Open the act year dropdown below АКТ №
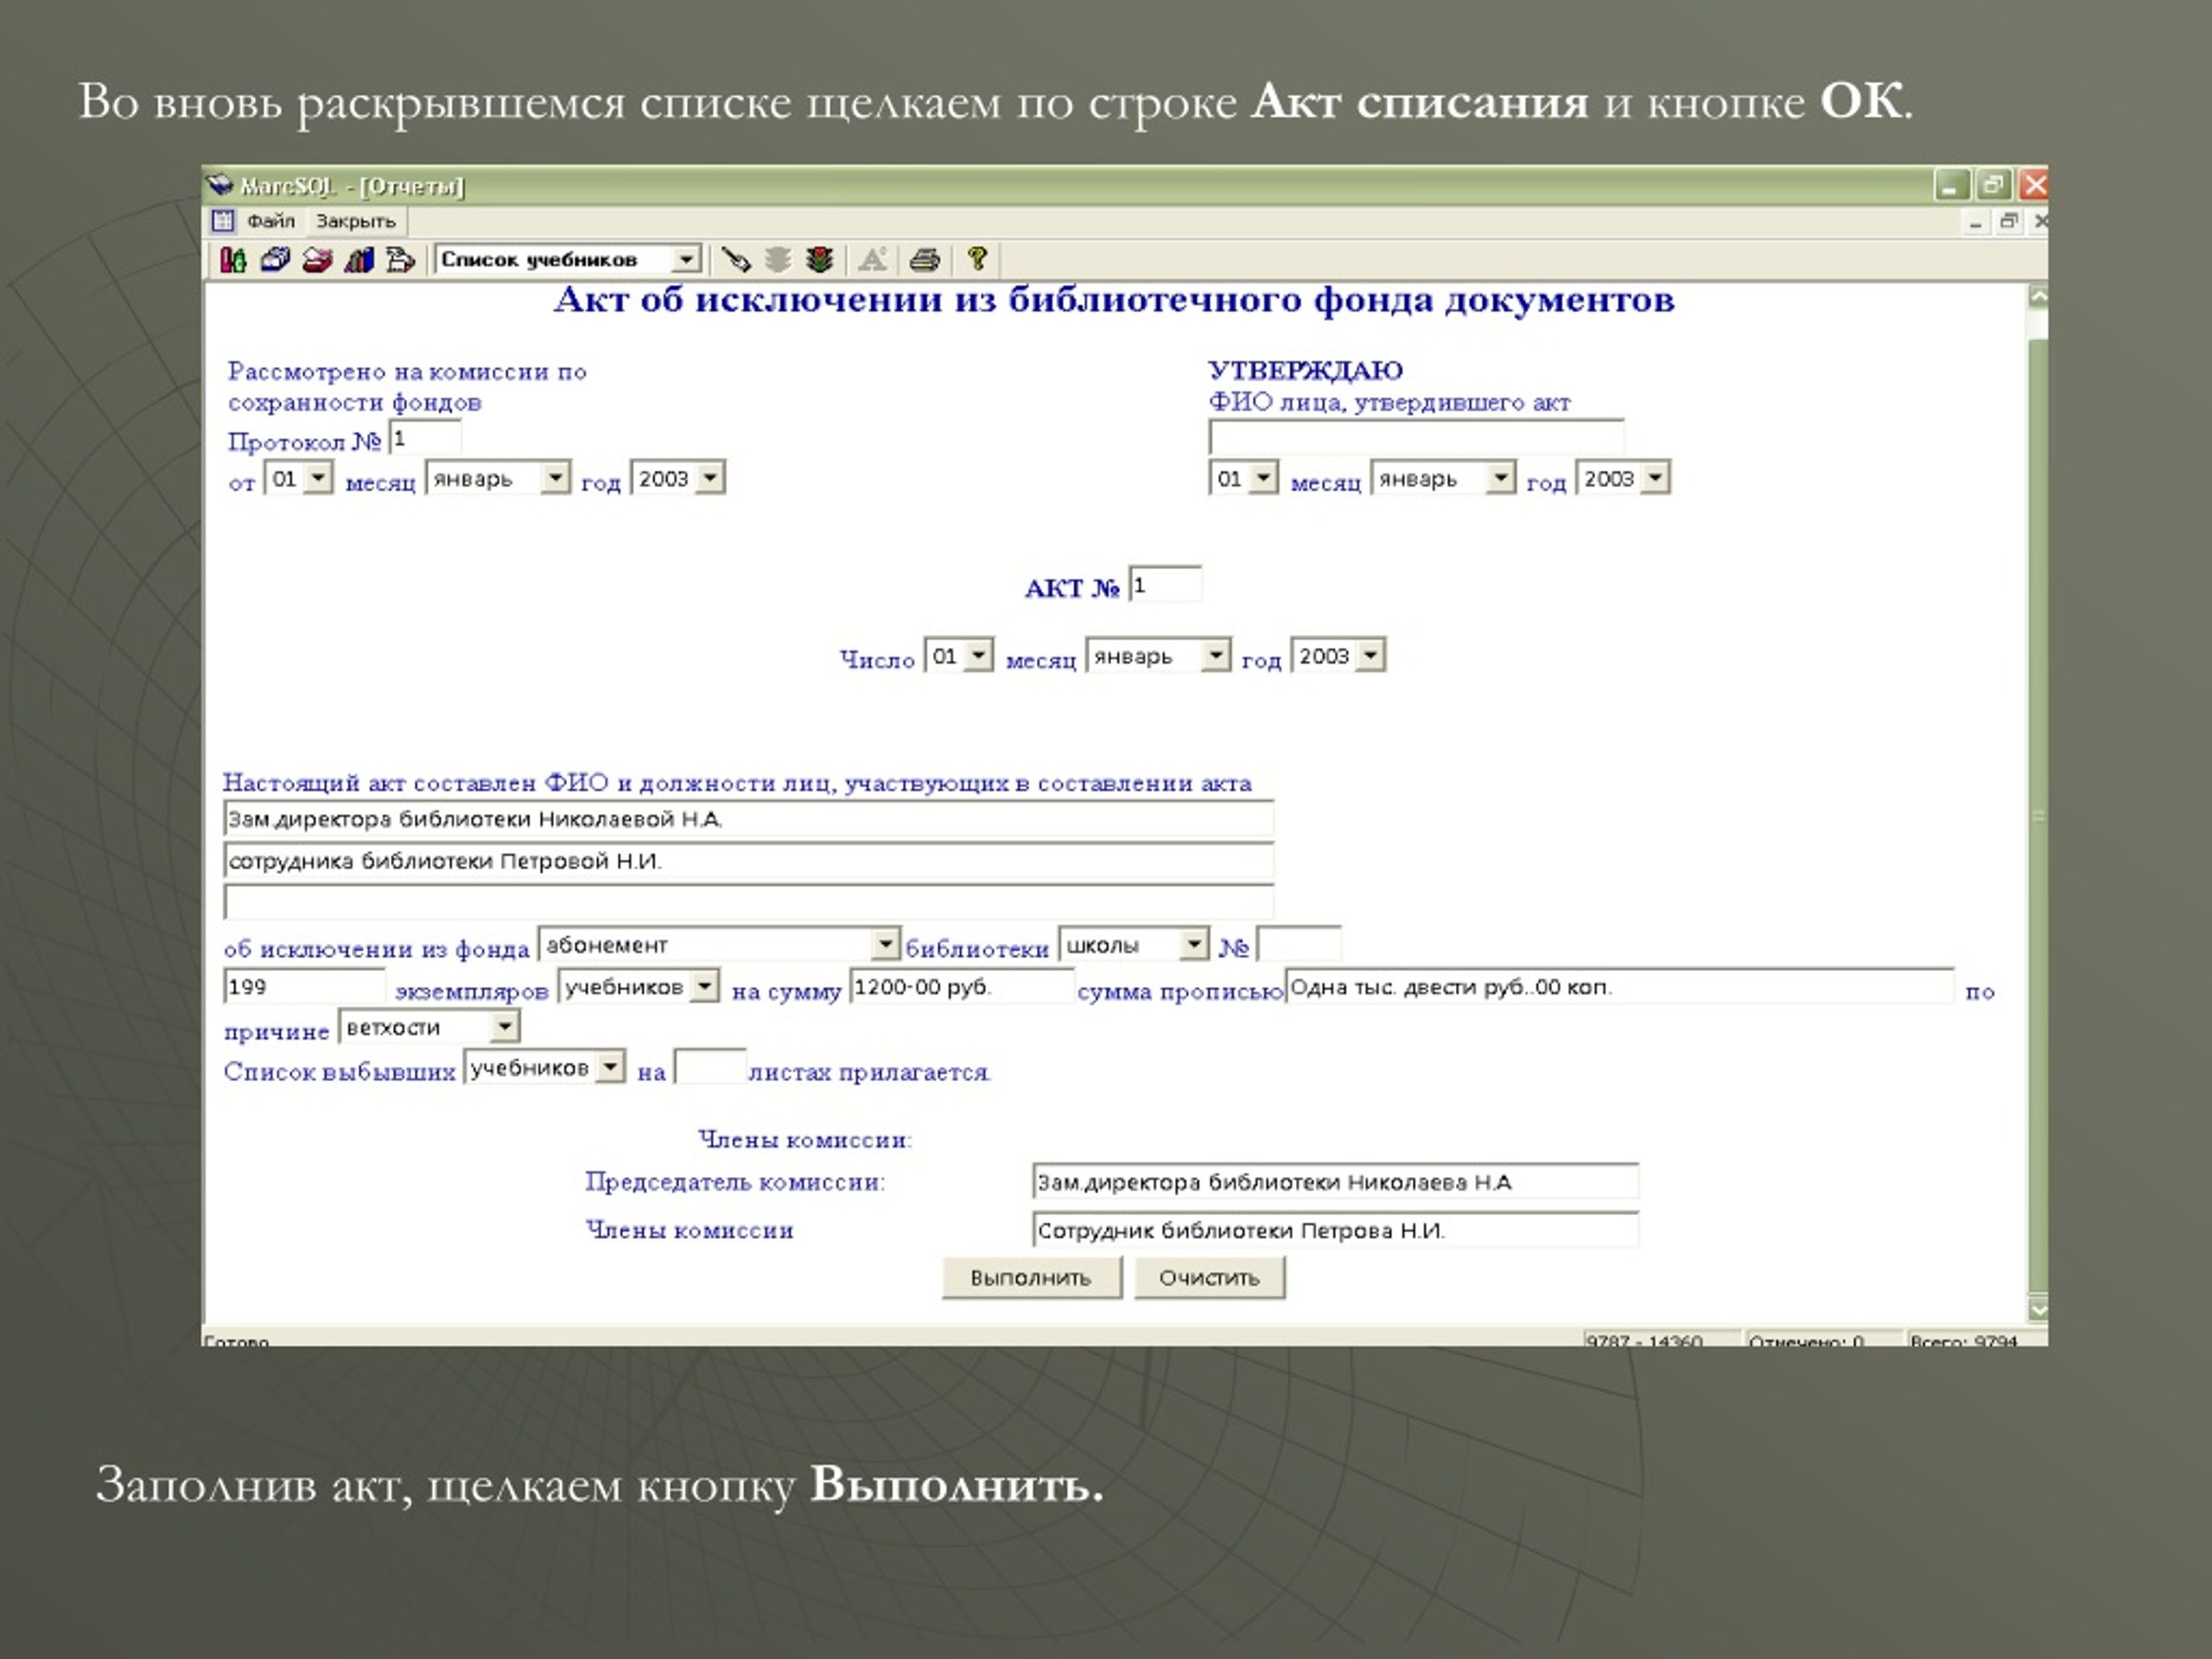2212x1659 pixels. pos(1371,656)
